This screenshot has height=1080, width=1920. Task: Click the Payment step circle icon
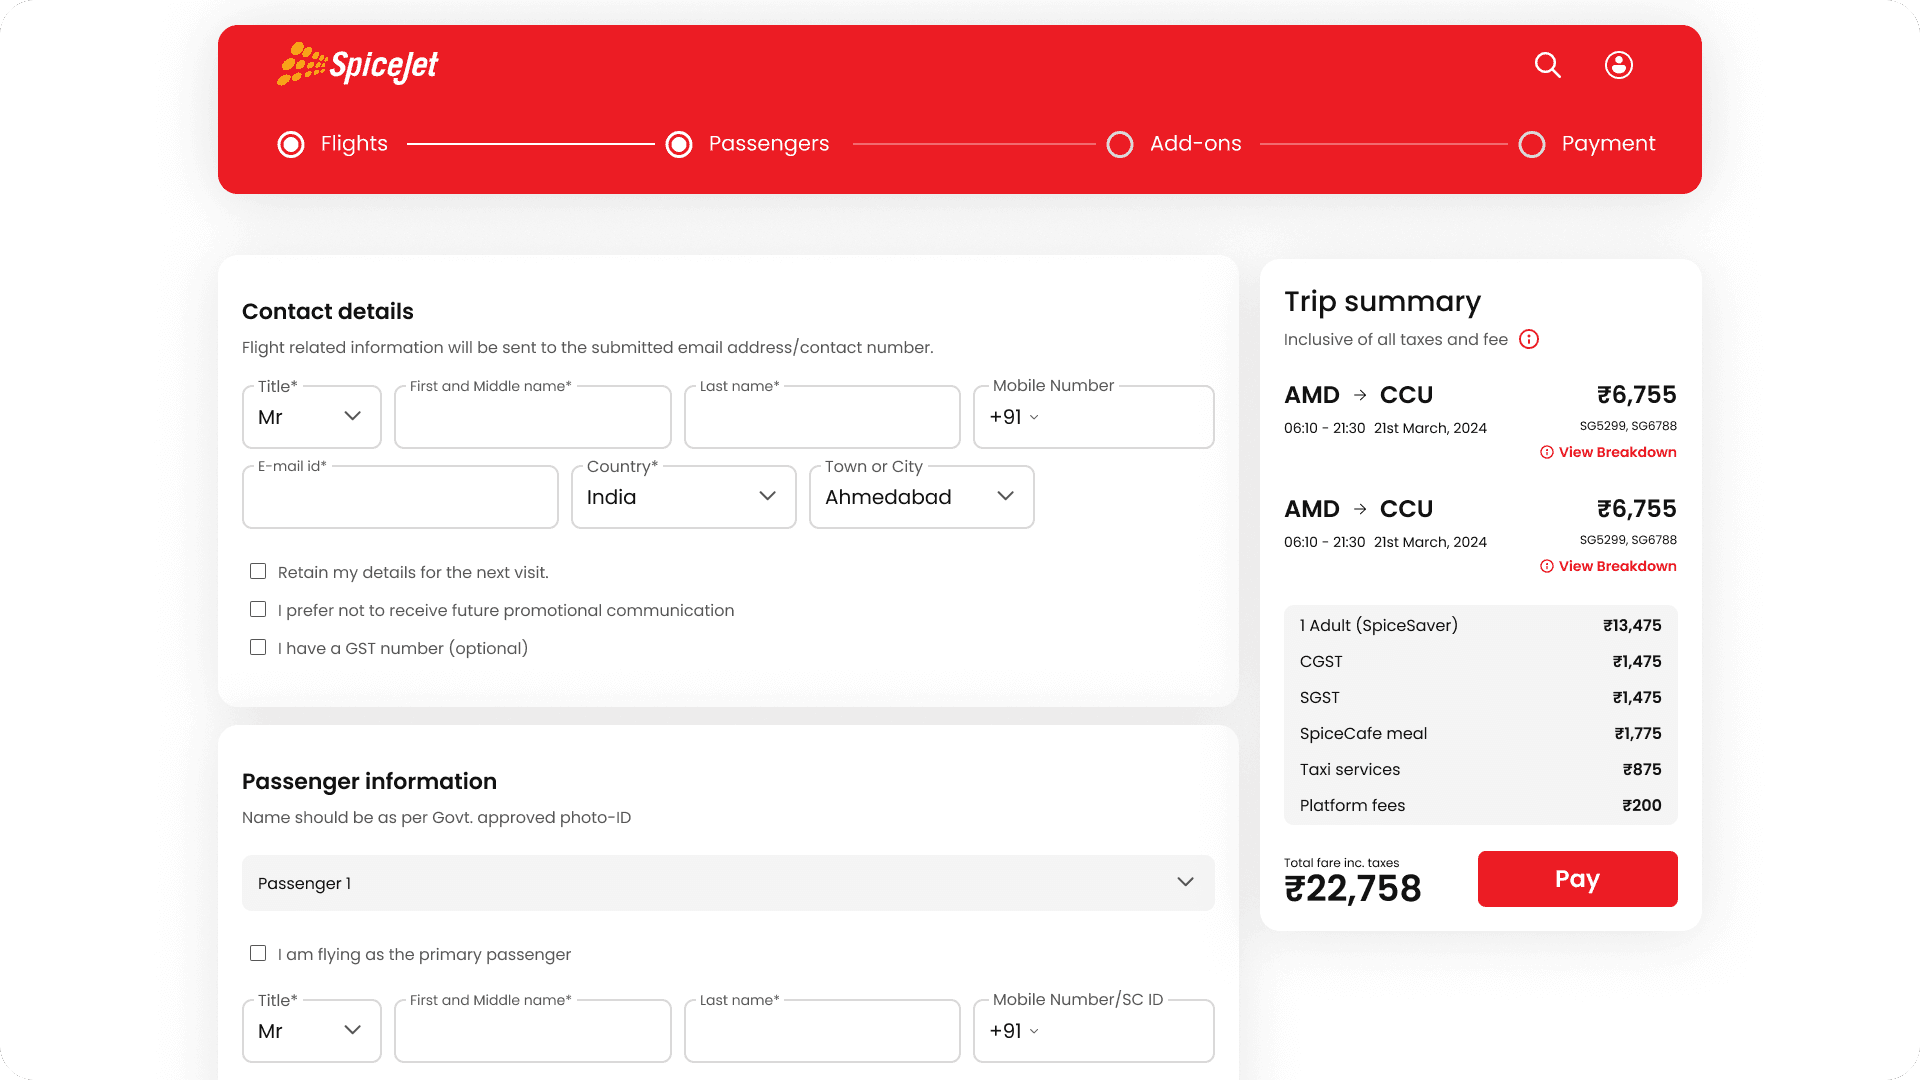coord(1531,144)
